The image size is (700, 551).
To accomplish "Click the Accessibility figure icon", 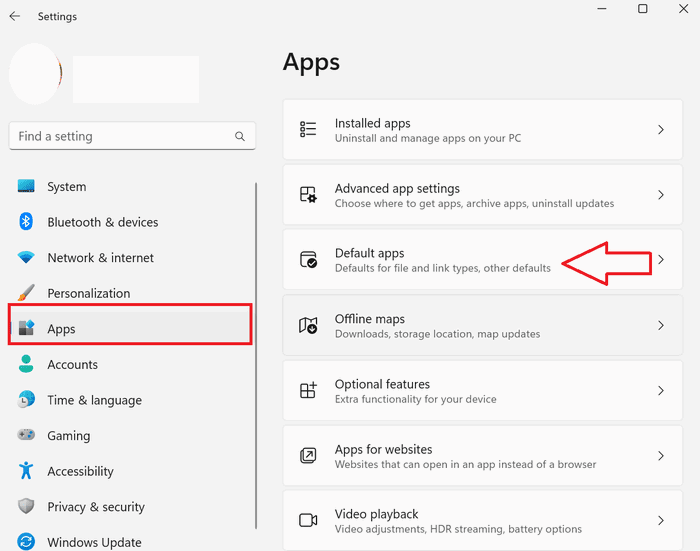I will (x=26, y=471).
